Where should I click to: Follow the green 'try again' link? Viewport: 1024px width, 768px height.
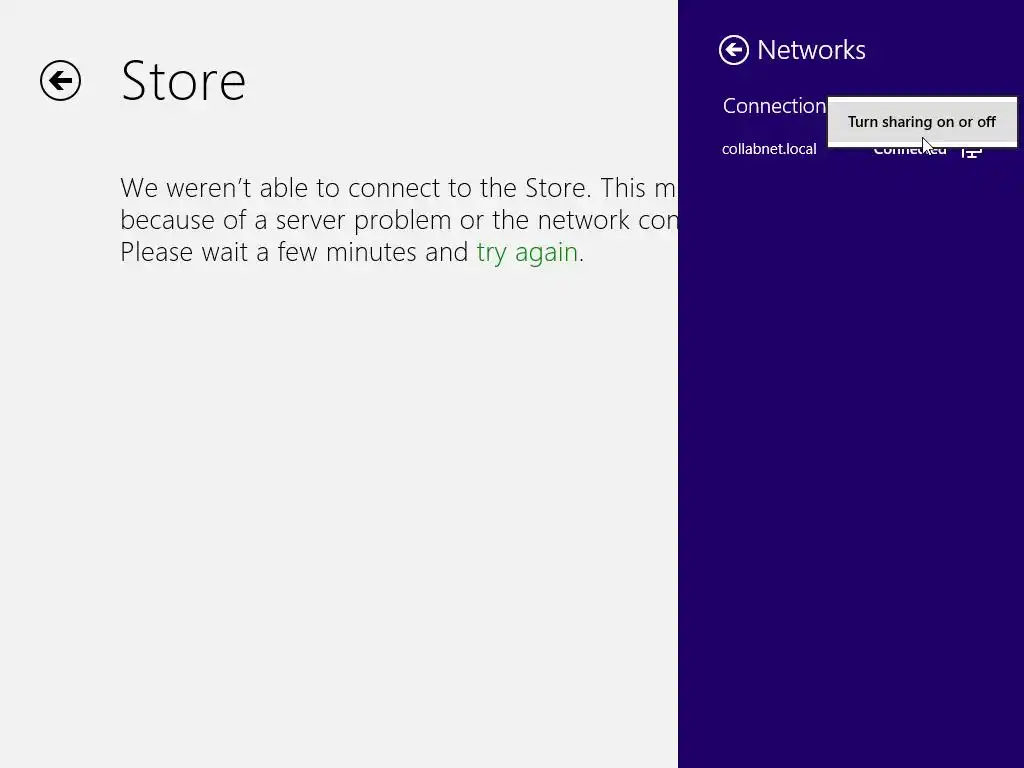[527, 253]
